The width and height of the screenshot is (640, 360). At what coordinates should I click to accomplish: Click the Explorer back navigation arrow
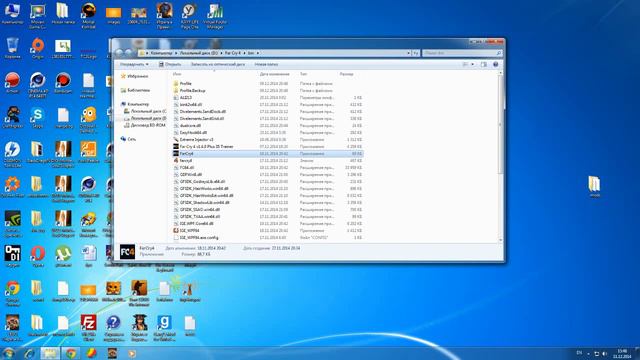tap(119, 53)
